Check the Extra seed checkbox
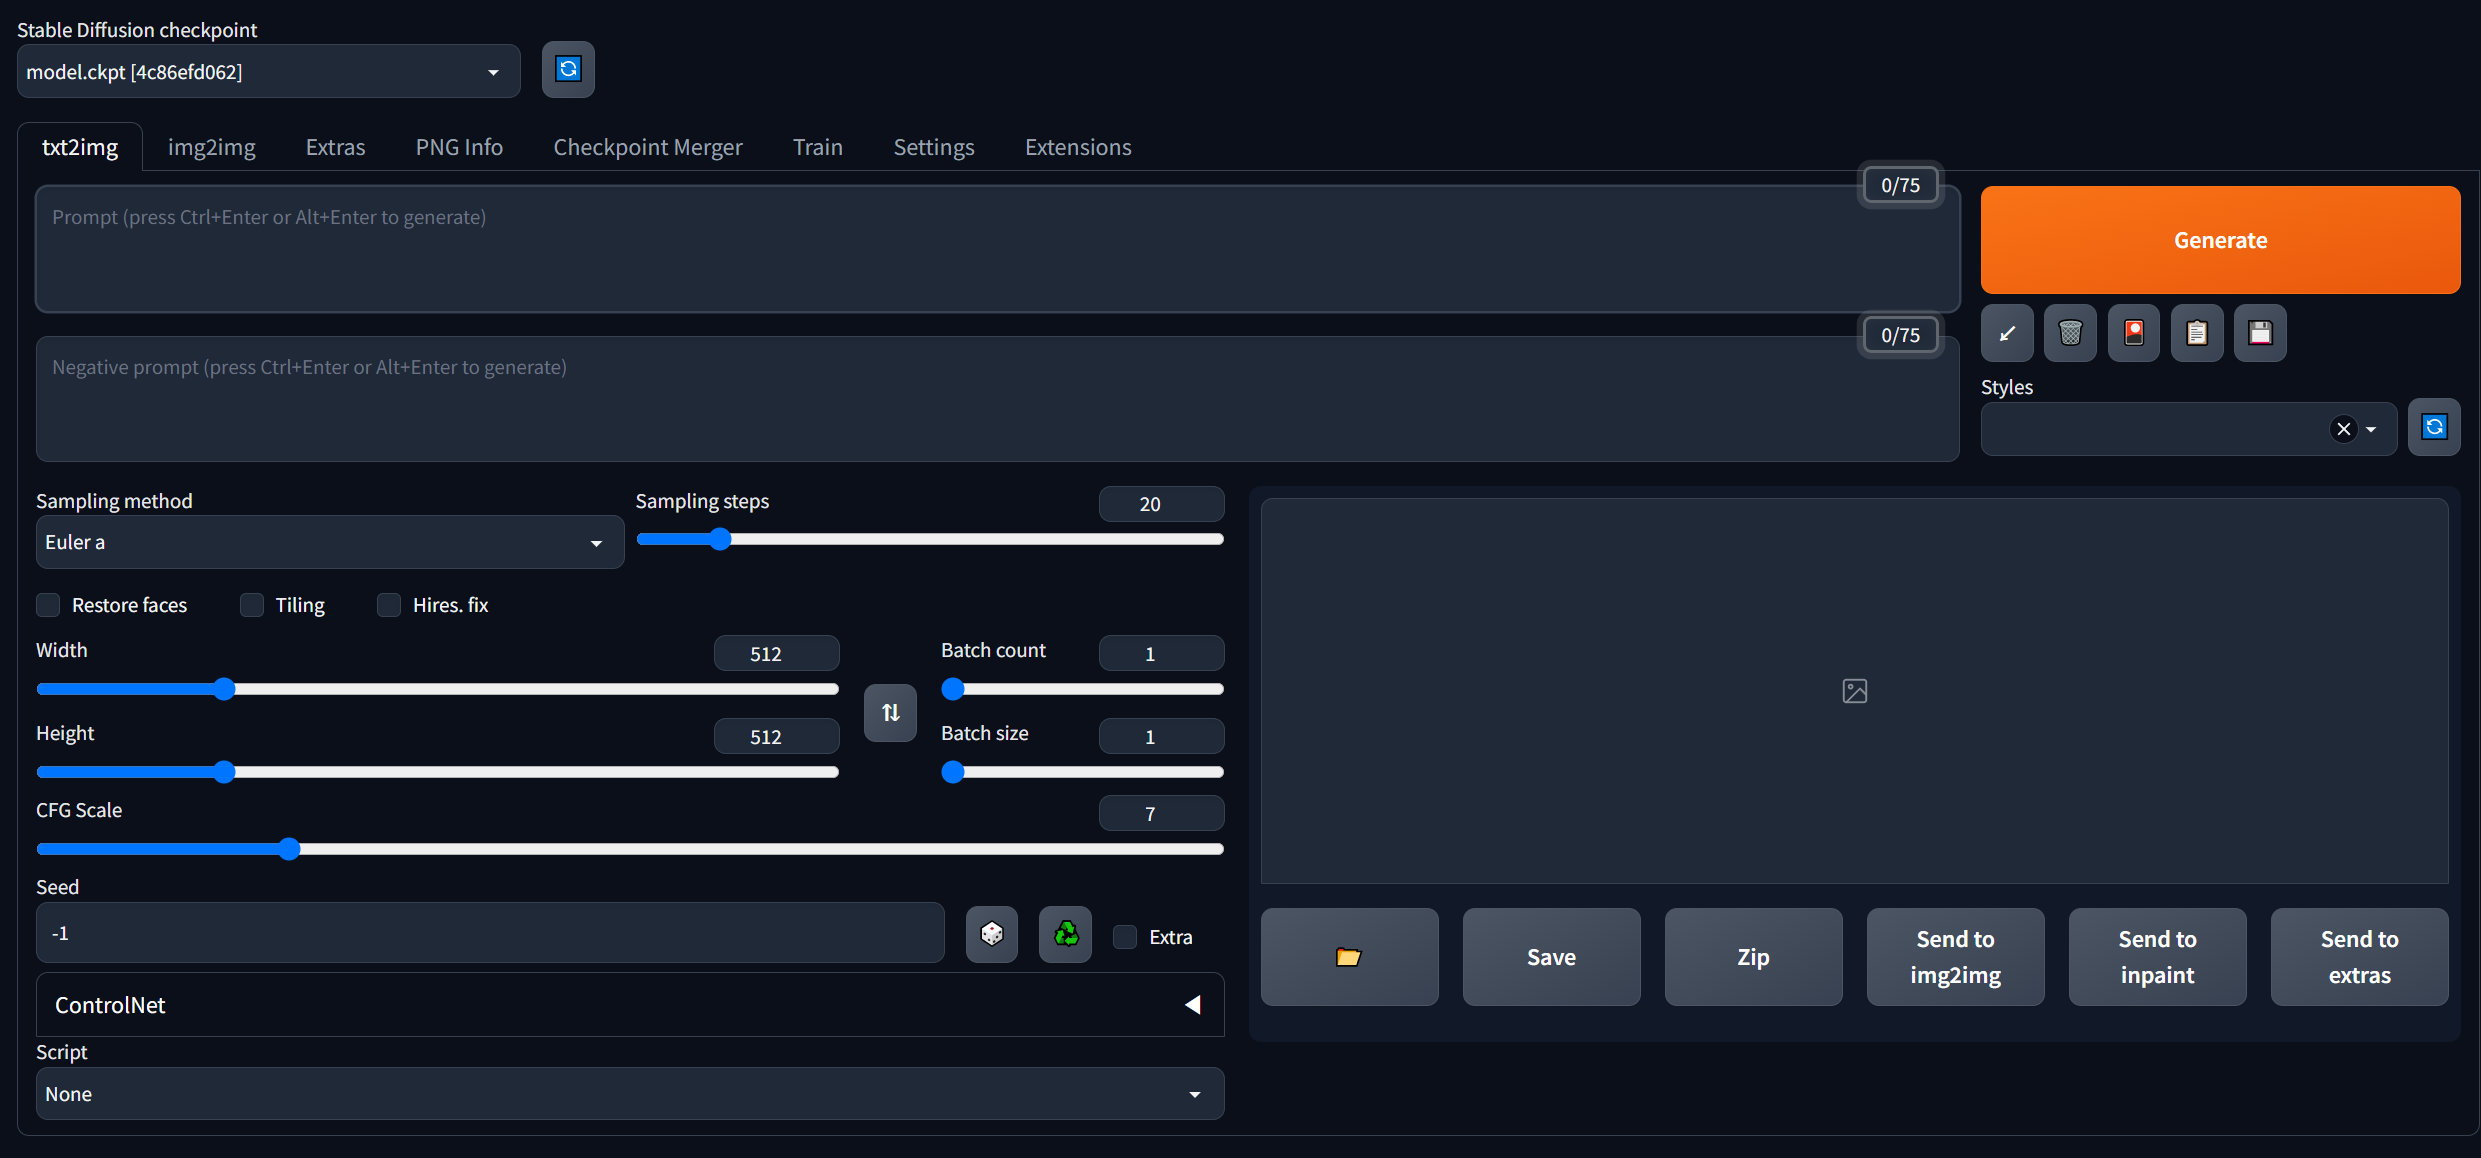 pos(1125,937)
